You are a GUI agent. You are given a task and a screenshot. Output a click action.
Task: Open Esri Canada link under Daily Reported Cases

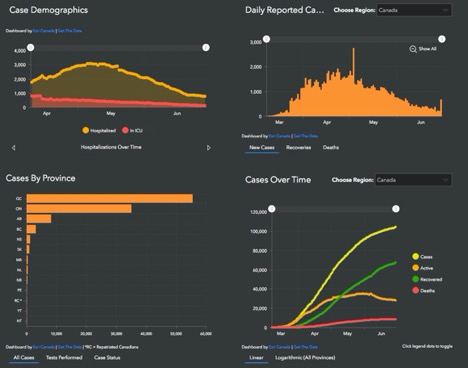279,136
